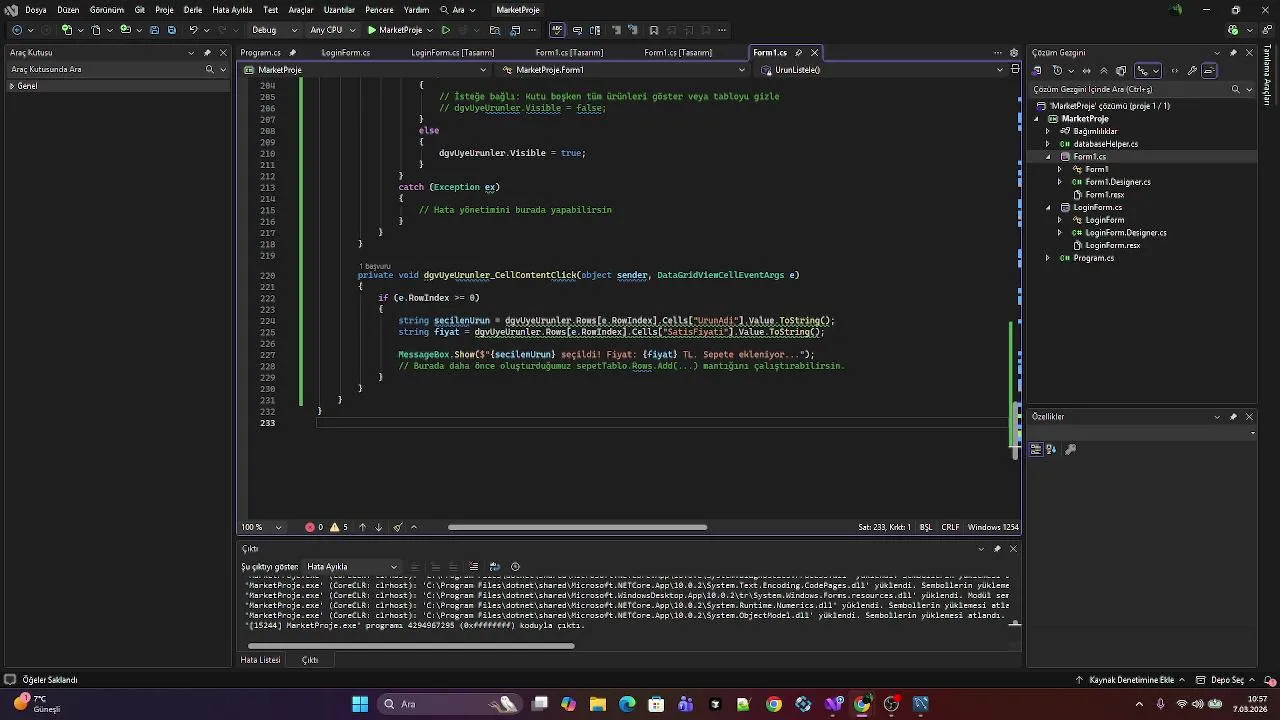Click the navigate backward arrow icon
Image resolution: width=1280 pixels, height=720 pixels.
pyautogui.click(x=17, y=30)
